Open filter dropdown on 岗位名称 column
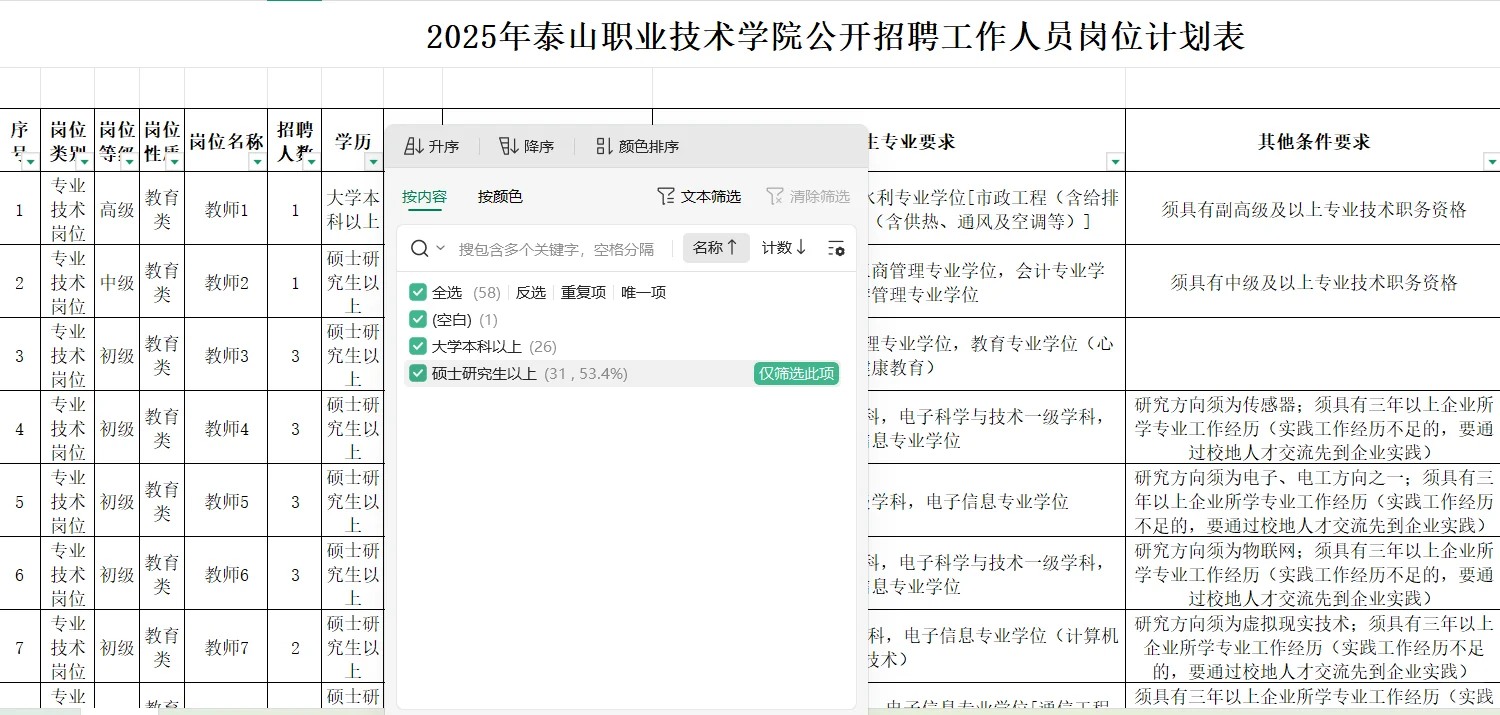This screenshot has height=715, width=1500. [x=257, y=162]
